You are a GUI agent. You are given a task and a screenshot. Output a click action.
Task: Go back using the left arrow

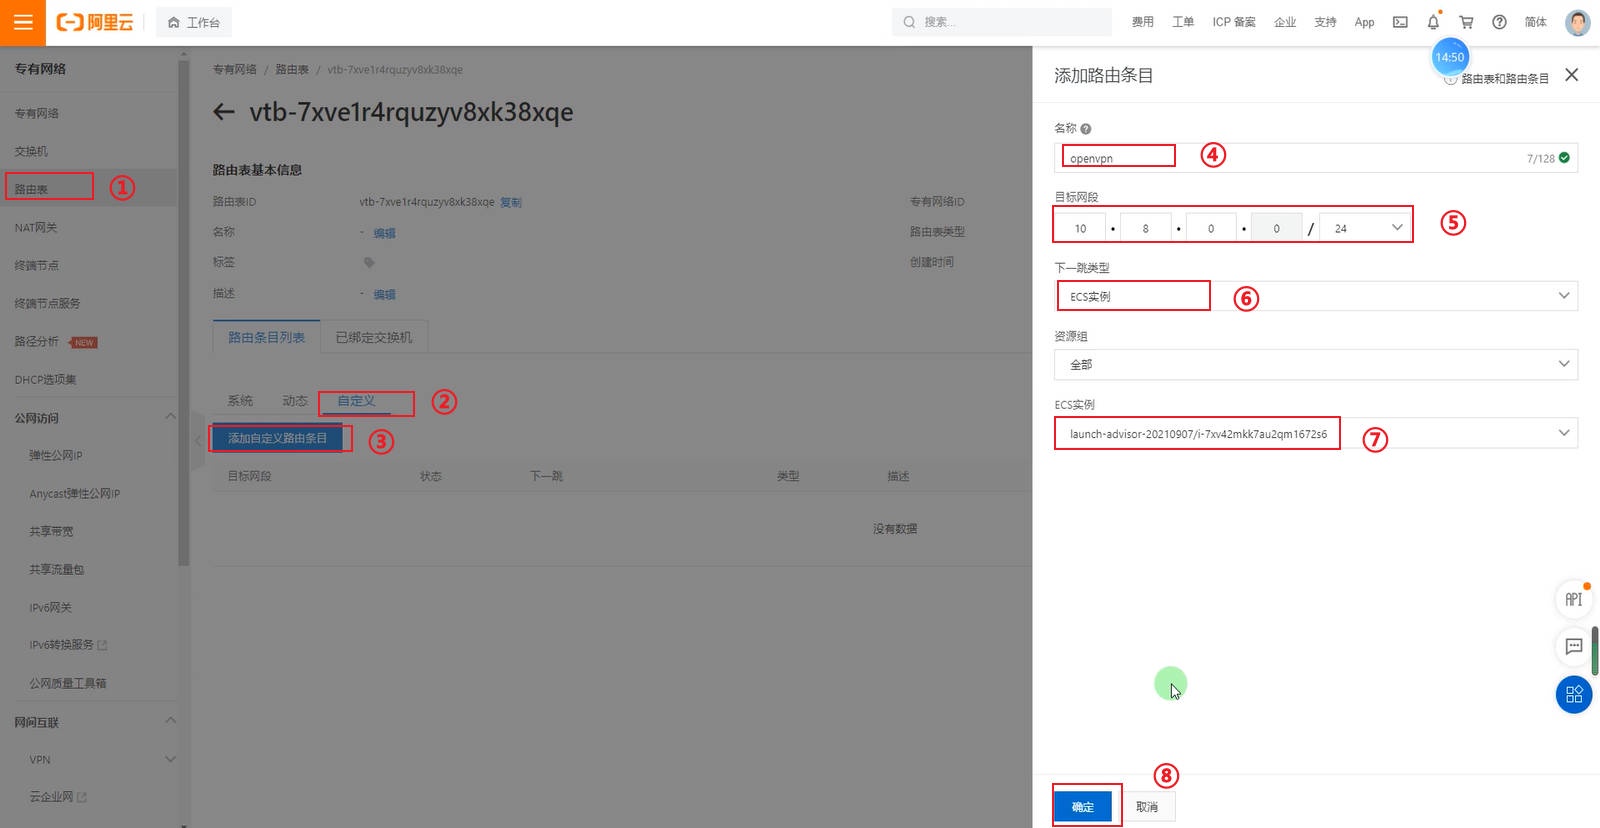(x=224, y=112)
